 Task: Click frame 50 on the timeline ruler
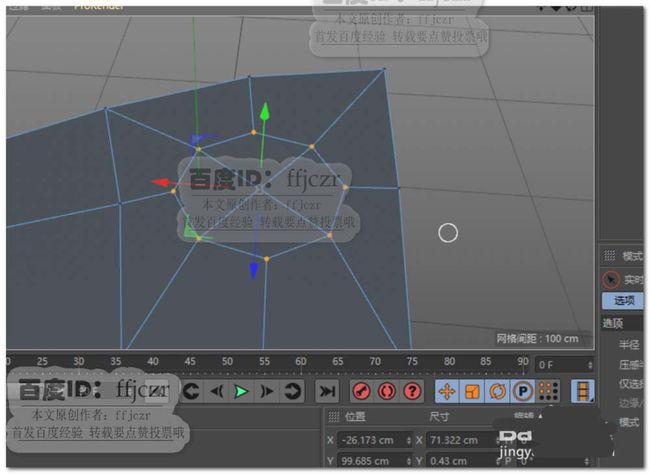click(x=227, y=362)
